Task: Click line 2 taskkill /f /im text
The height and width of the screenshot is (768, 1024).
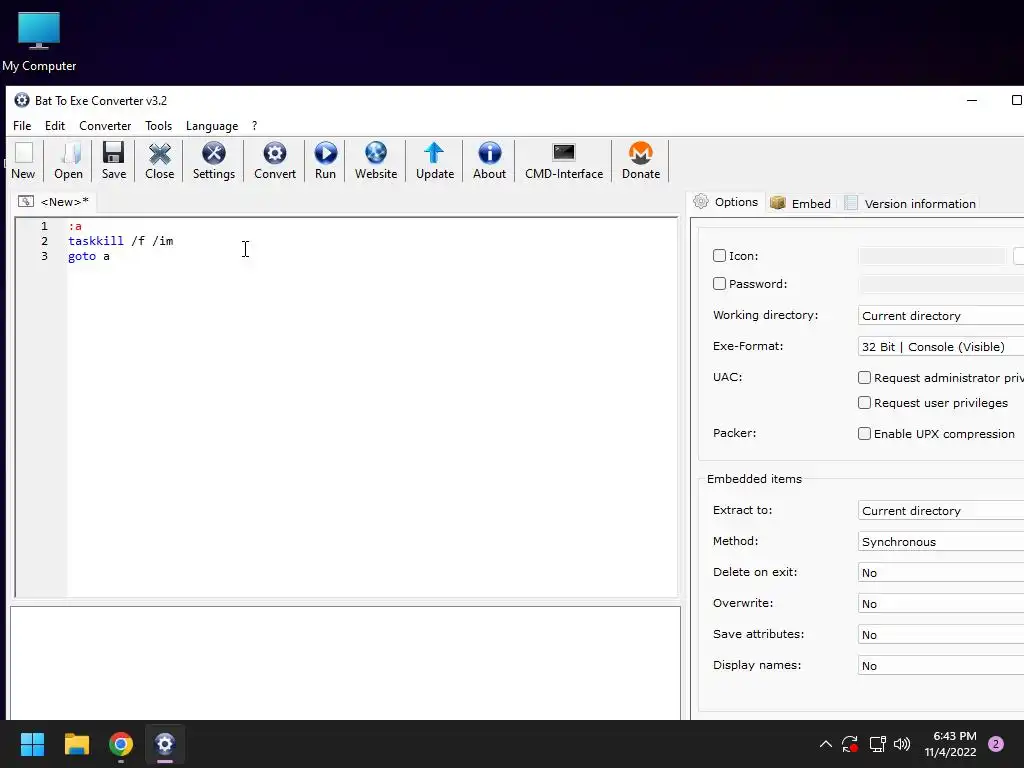Action: coord(121,241)
